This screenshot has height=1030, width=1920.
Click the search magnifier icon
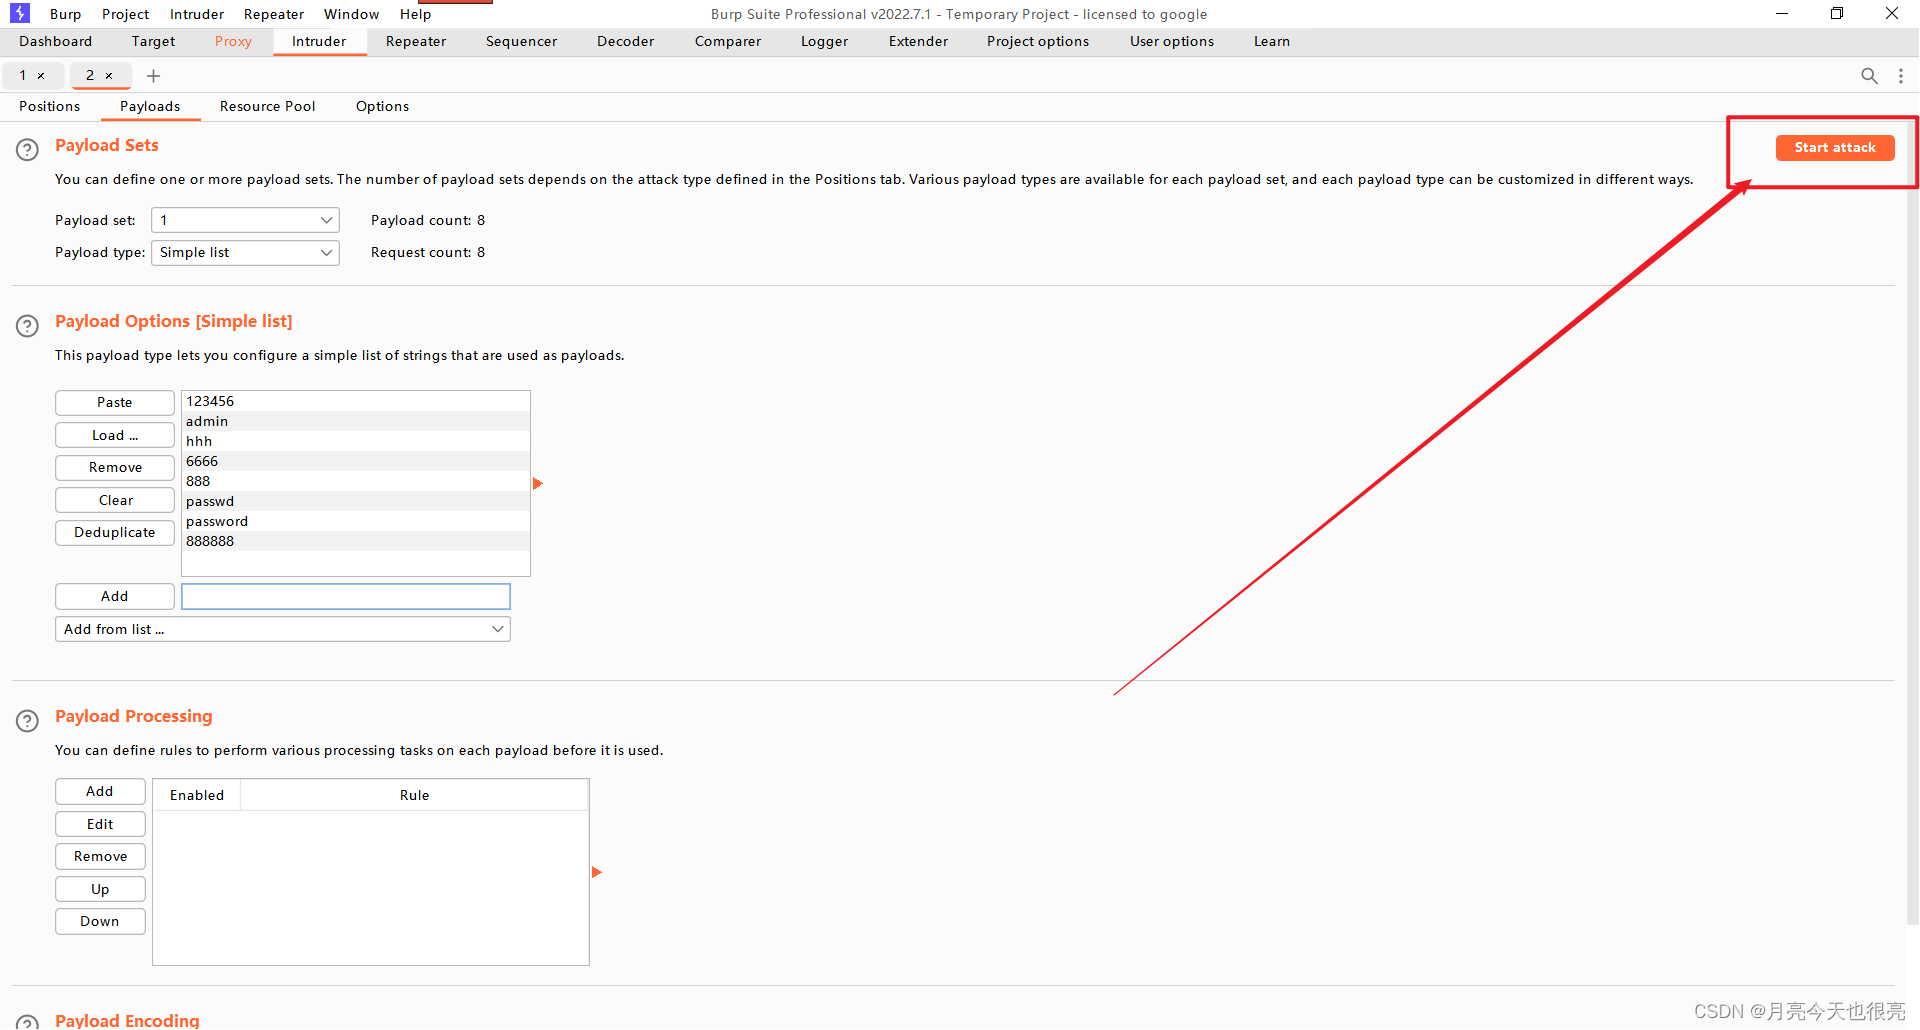(1869, 76)
